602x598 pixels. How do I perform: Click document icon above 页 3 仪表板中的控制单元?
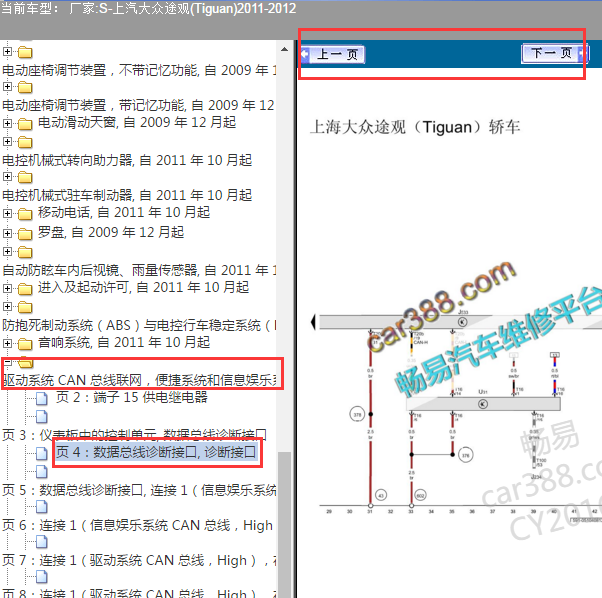coord(42,416)
